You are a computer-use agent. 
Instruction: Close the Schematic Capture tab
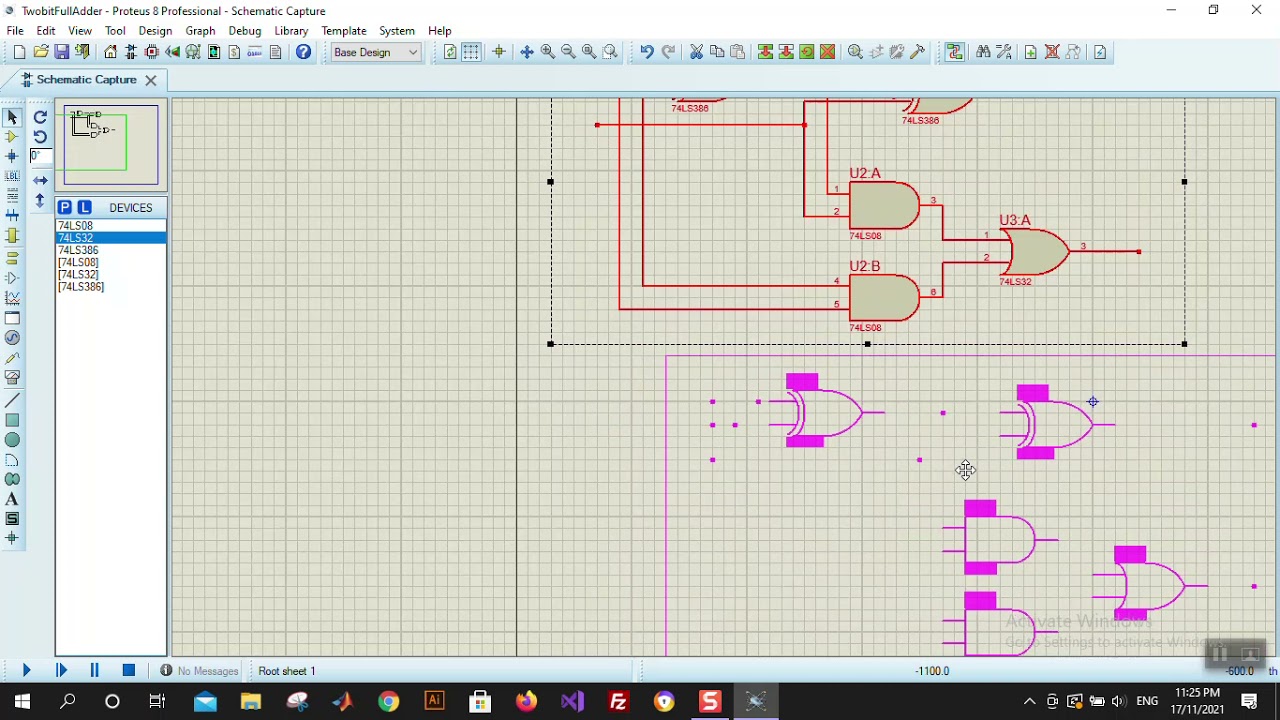151,80
